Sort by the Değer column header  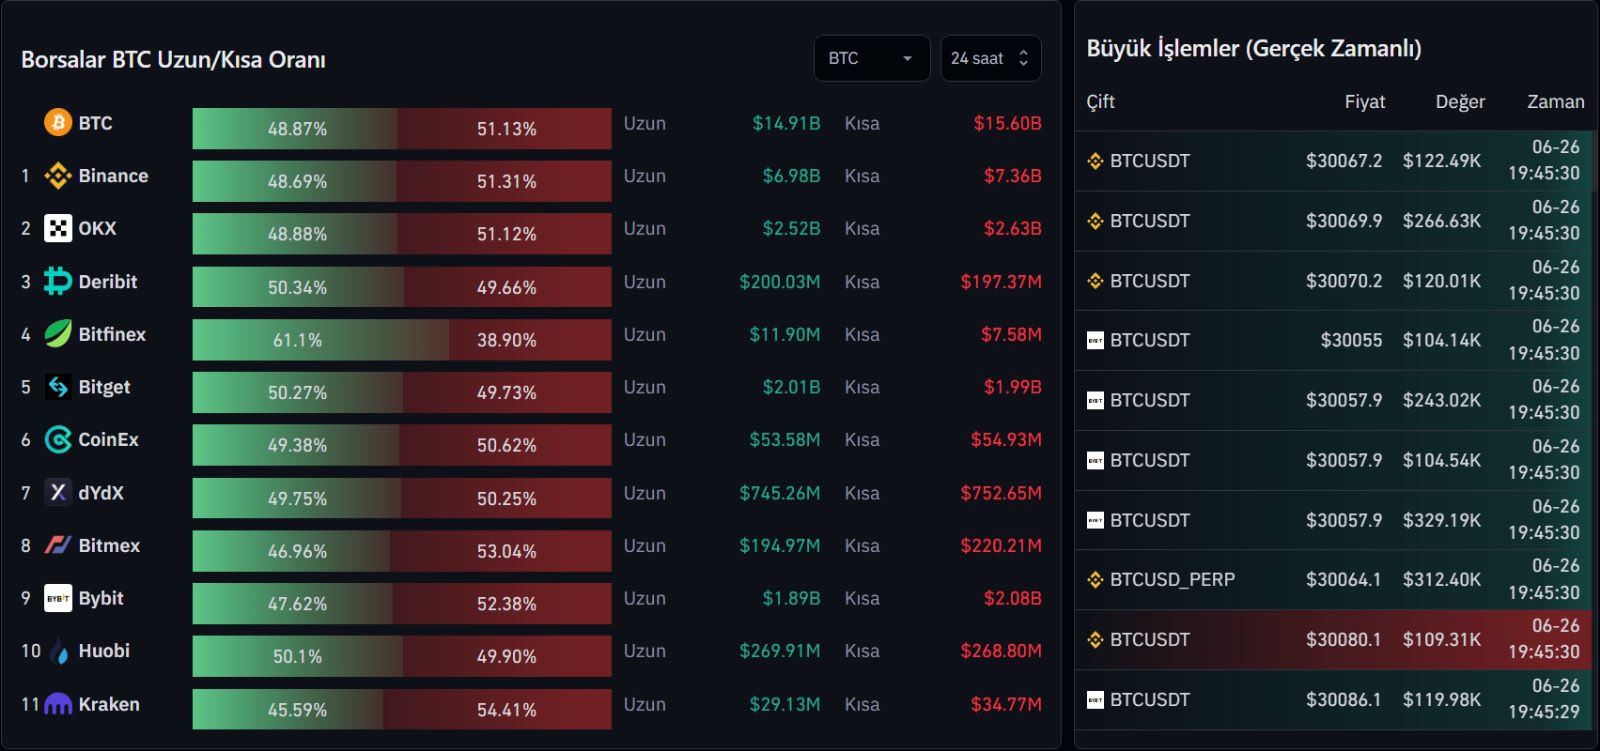[1460, 101]
